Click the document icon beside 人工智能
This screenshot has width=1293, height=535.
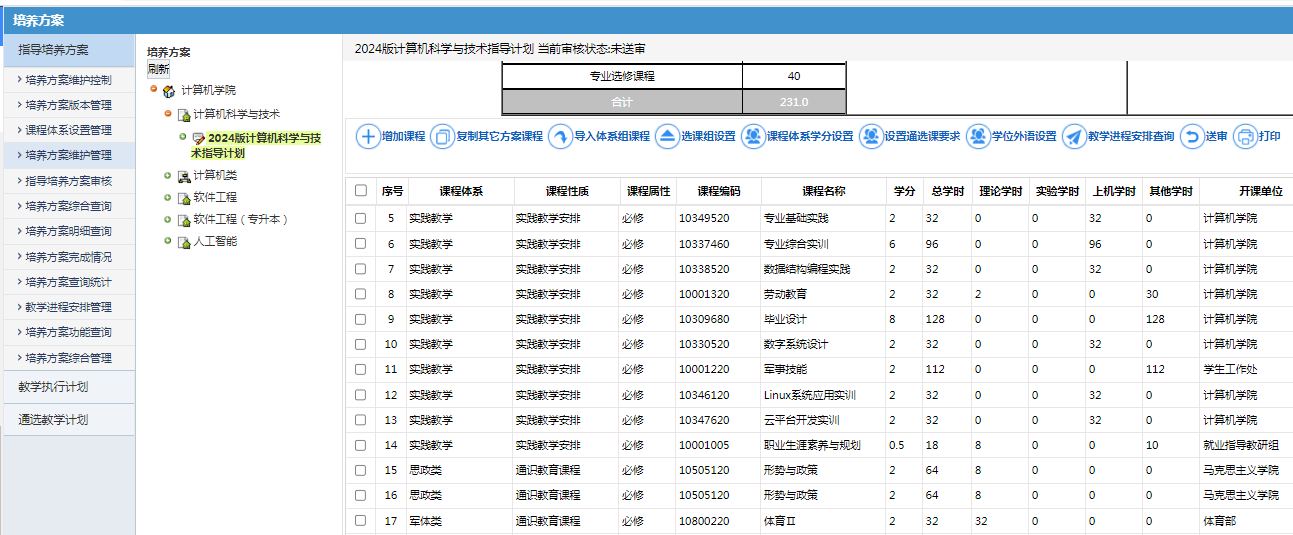pos(184,242)
